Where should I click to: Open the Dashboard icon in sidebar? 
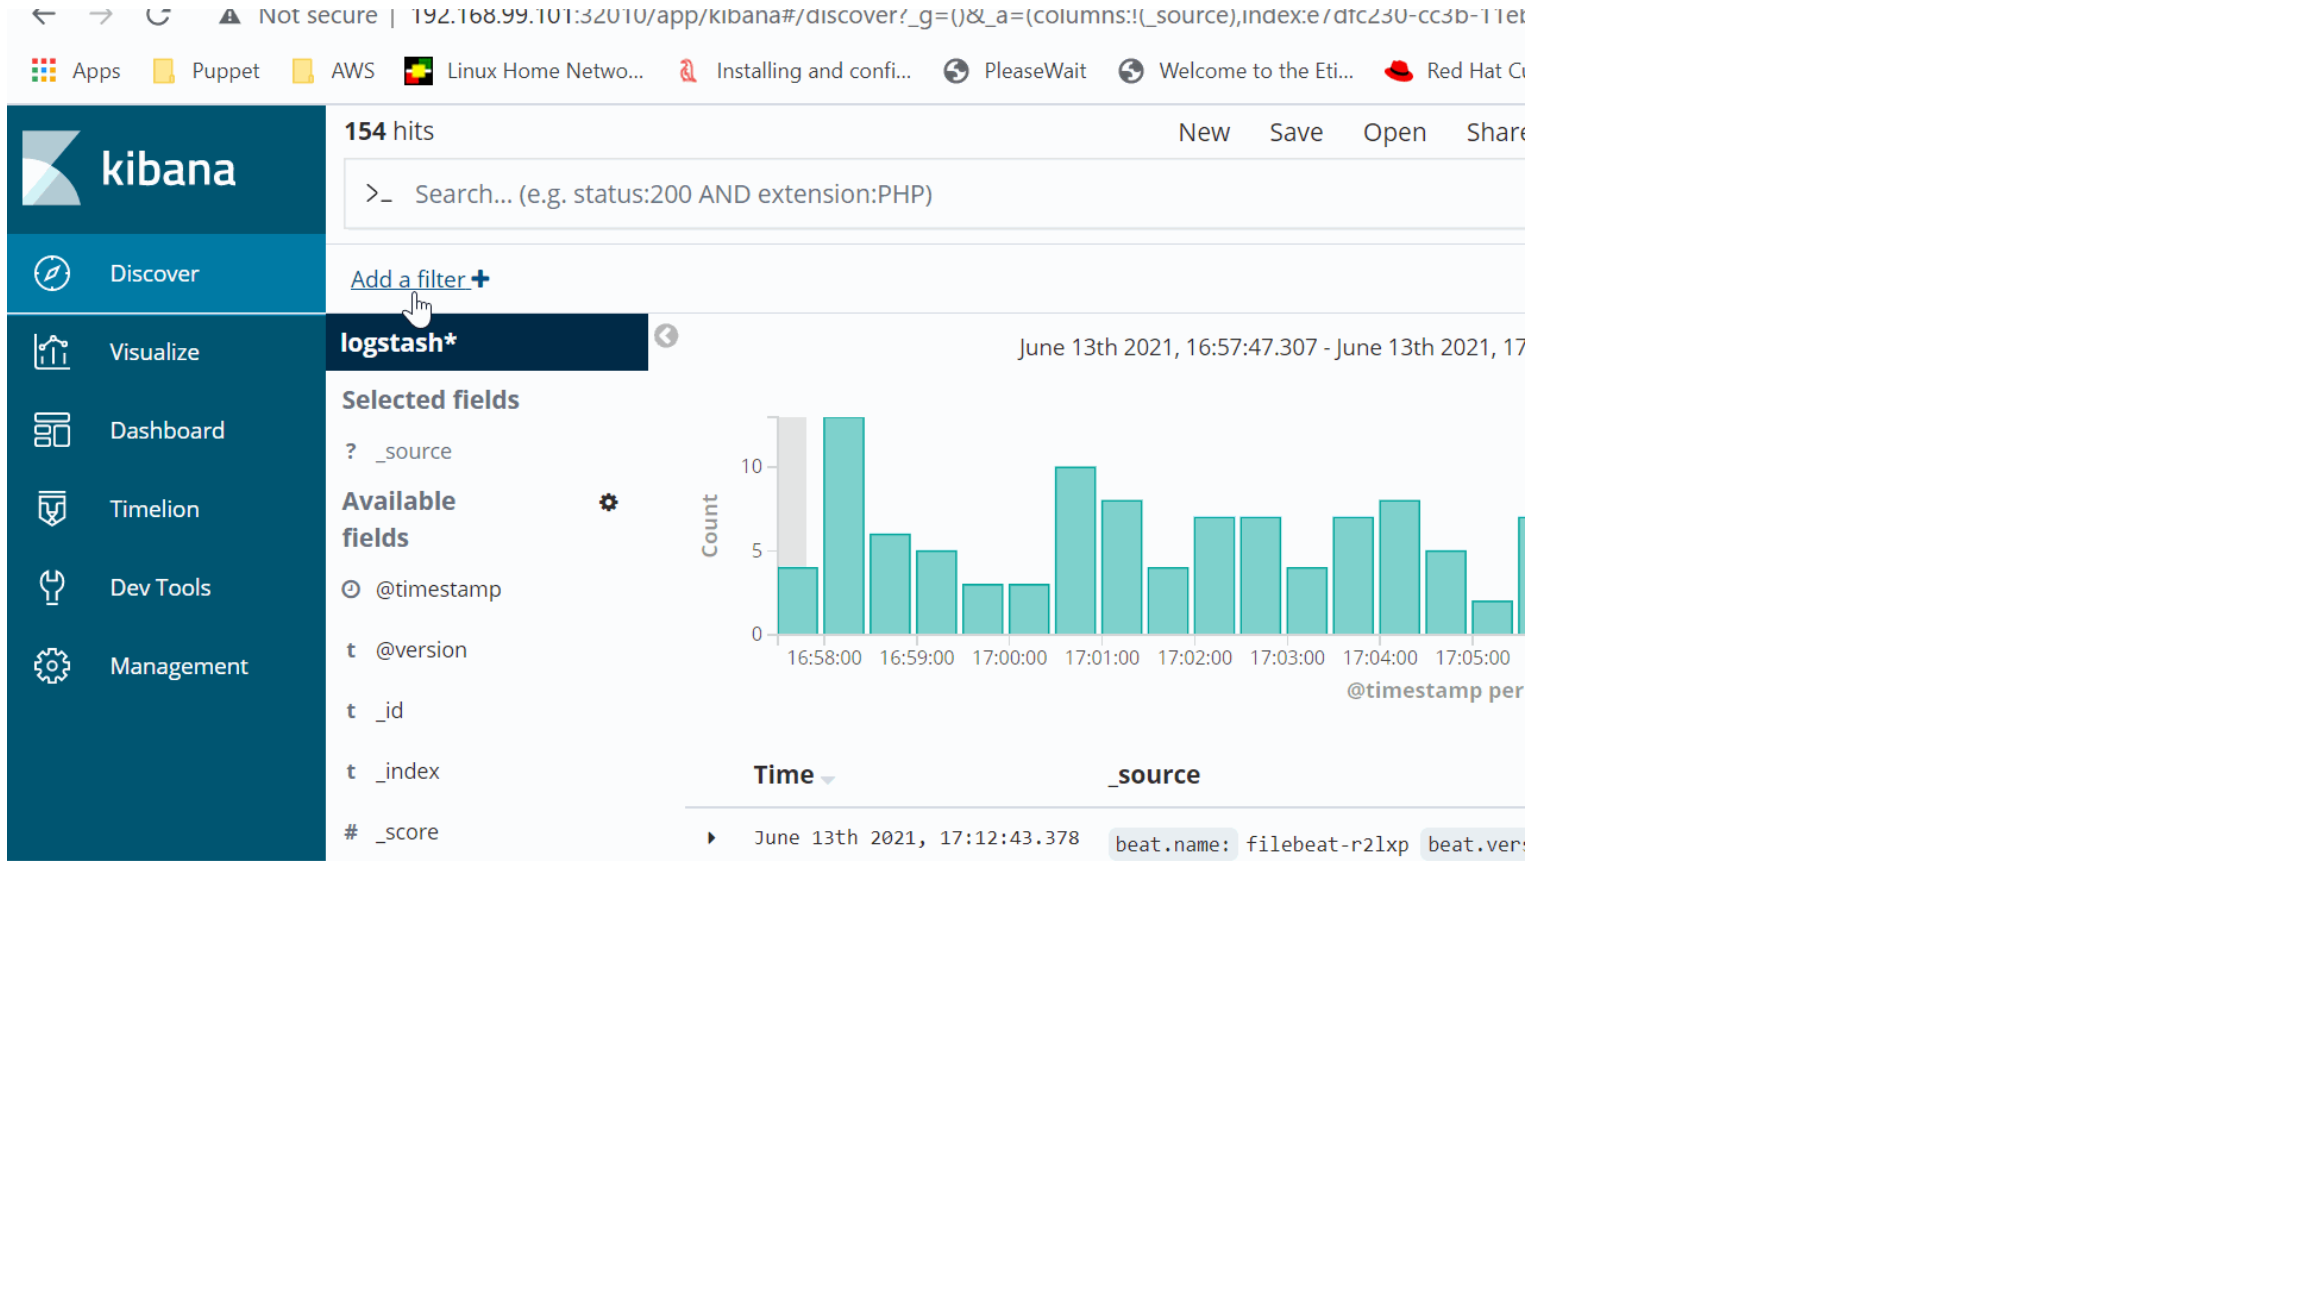point(52,430)
